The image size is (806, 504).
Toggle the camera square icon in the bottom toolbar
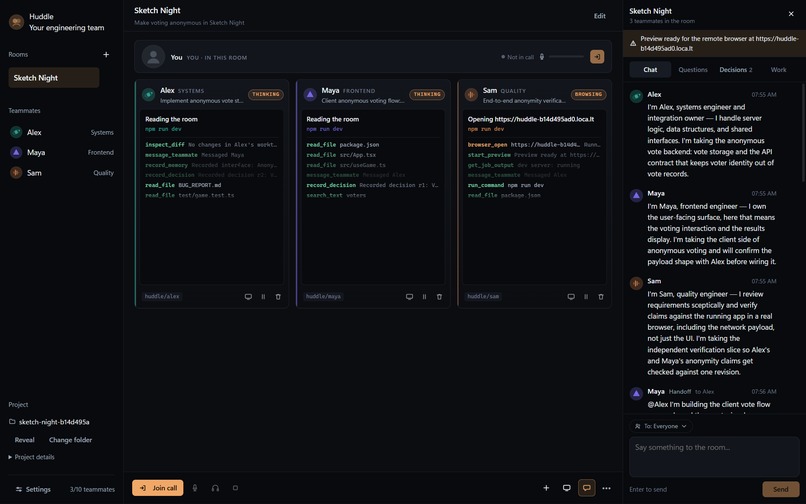click(235, 488)
